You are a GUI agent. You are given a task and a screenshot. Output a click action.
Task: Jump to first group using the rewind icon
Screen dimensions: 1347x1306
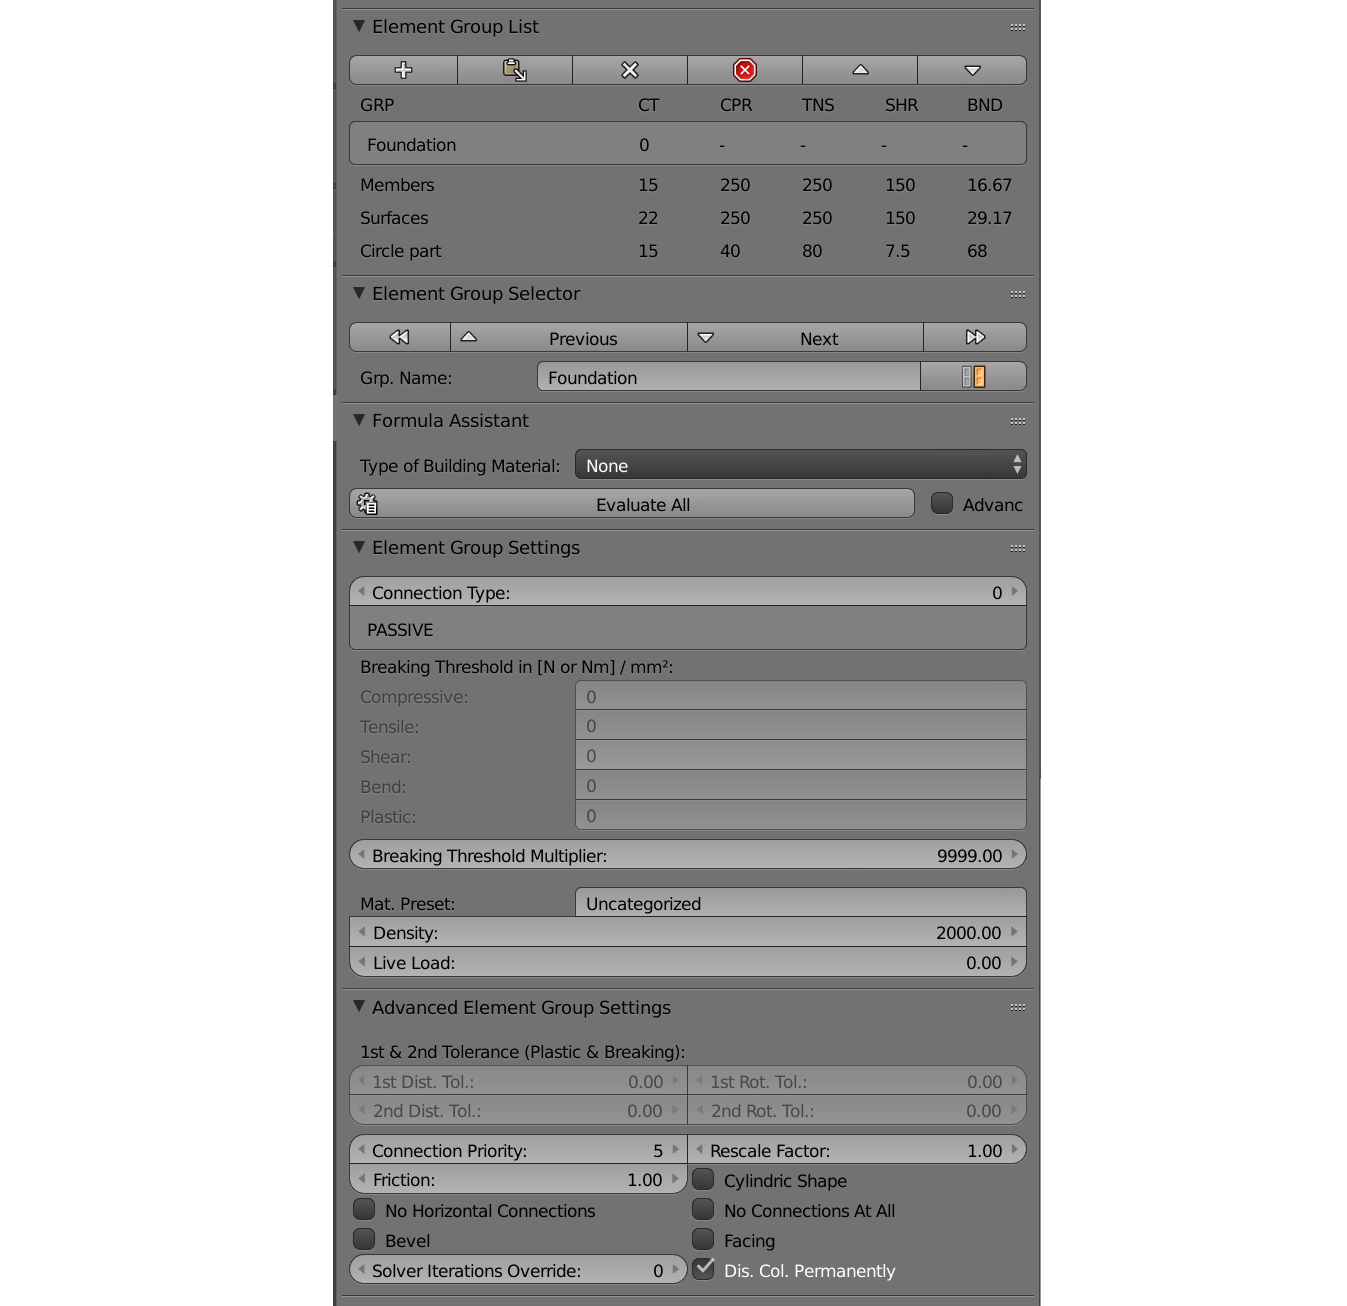(x=399, y=337)
